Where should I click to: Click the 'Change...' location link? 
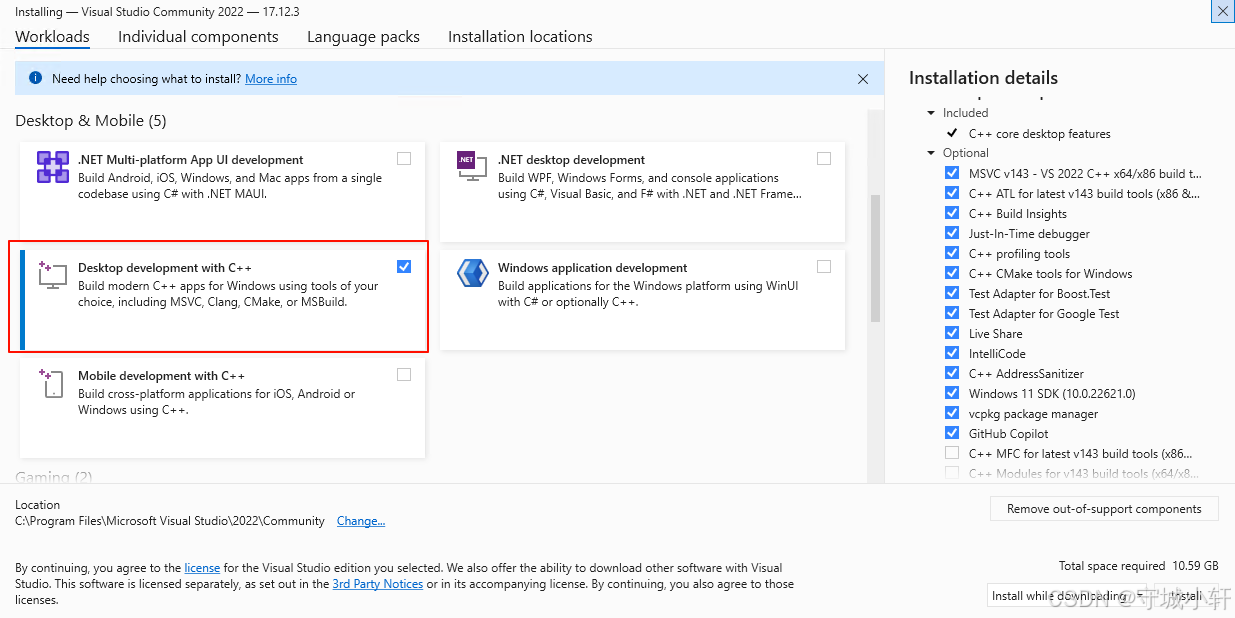[x=361, y=521]
